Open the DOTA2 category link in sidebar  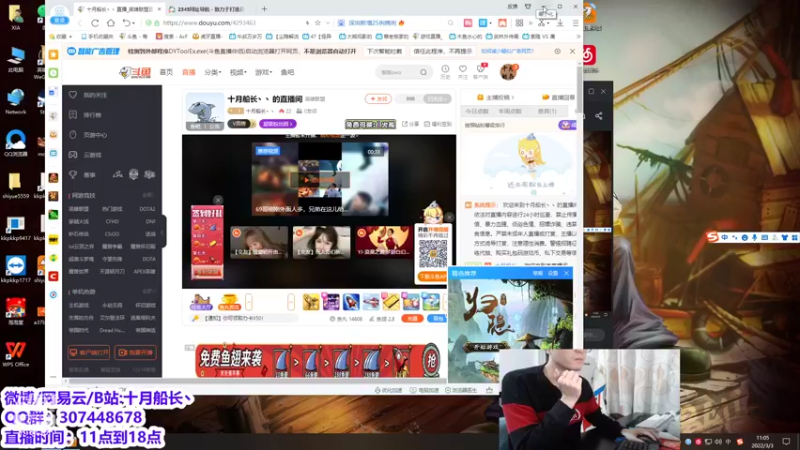pyautogui.click(x=147, y=209)
